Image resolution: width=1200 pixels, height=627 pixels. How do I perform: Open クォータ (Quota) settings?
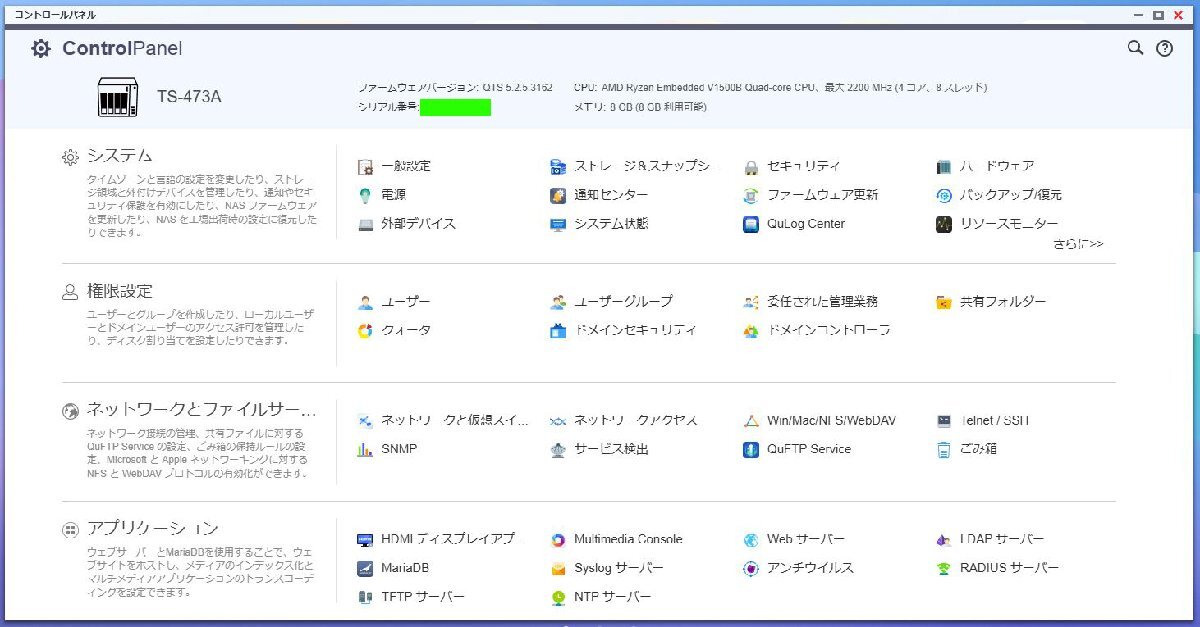394,330
